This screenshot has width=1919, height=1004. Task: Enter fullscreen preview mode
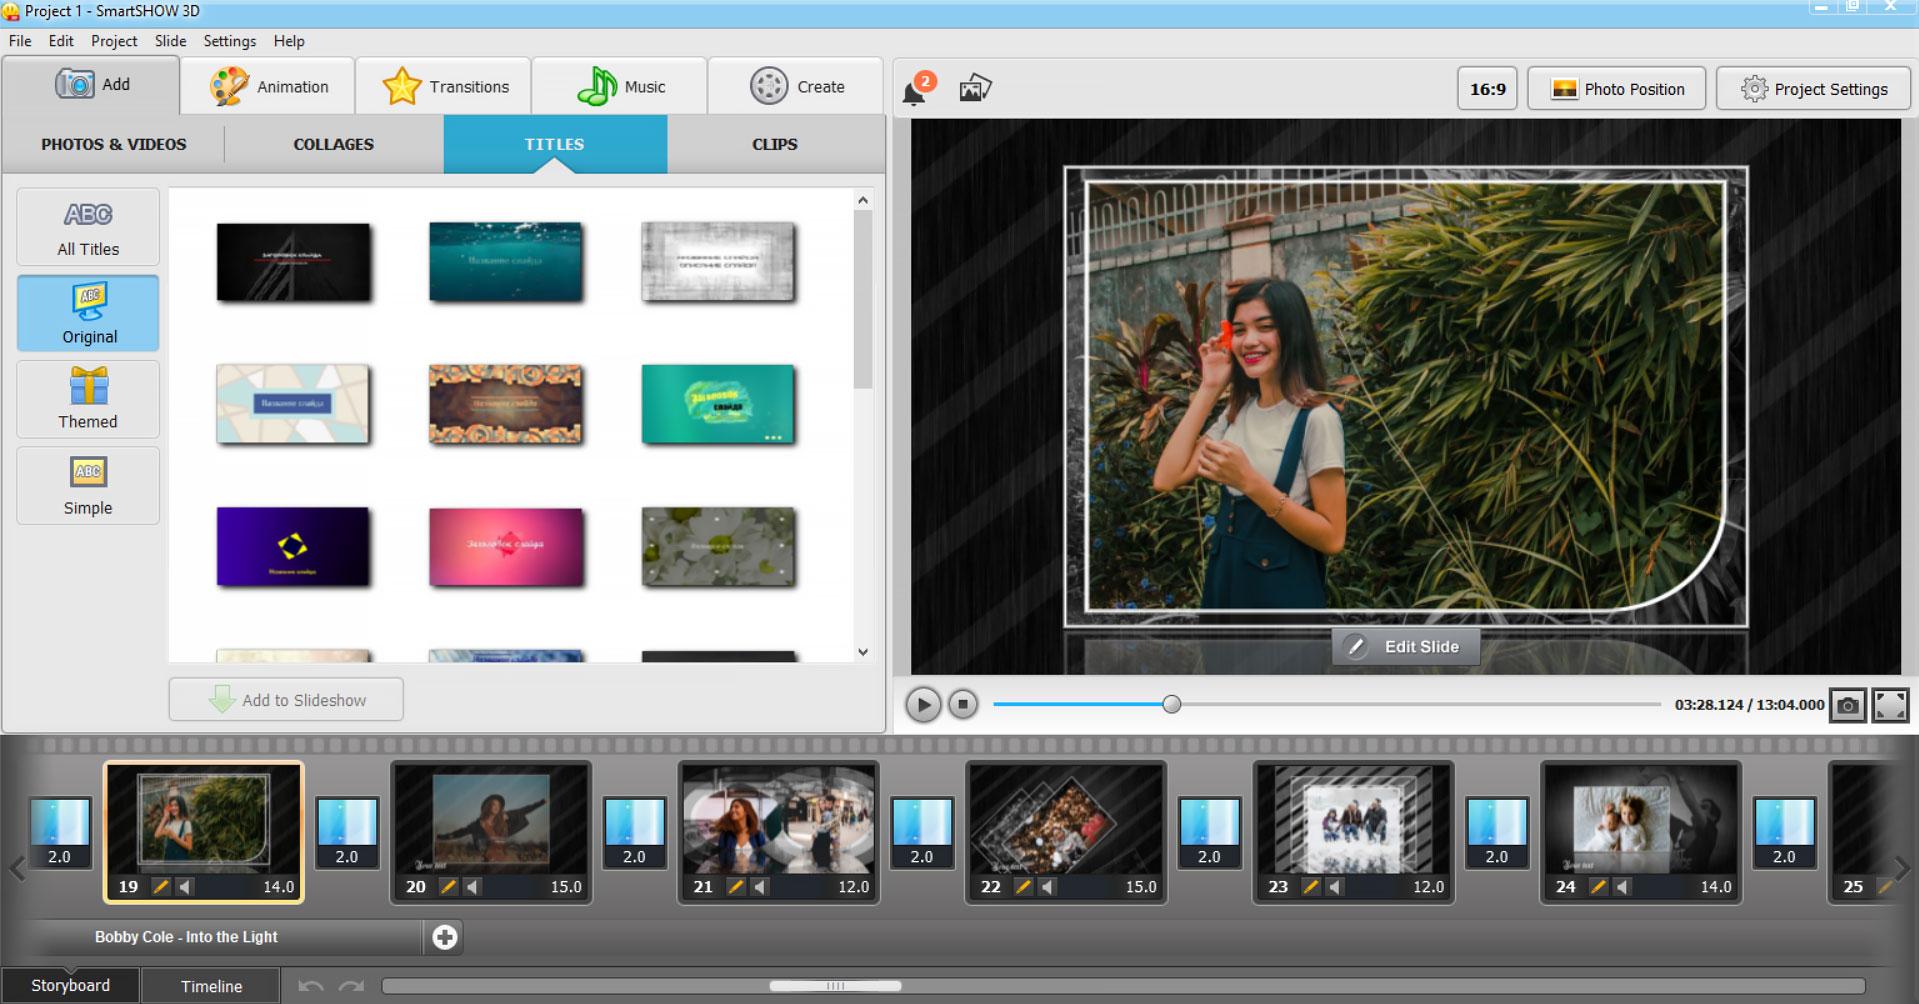pyautogui.click(x=1891, y=704)
